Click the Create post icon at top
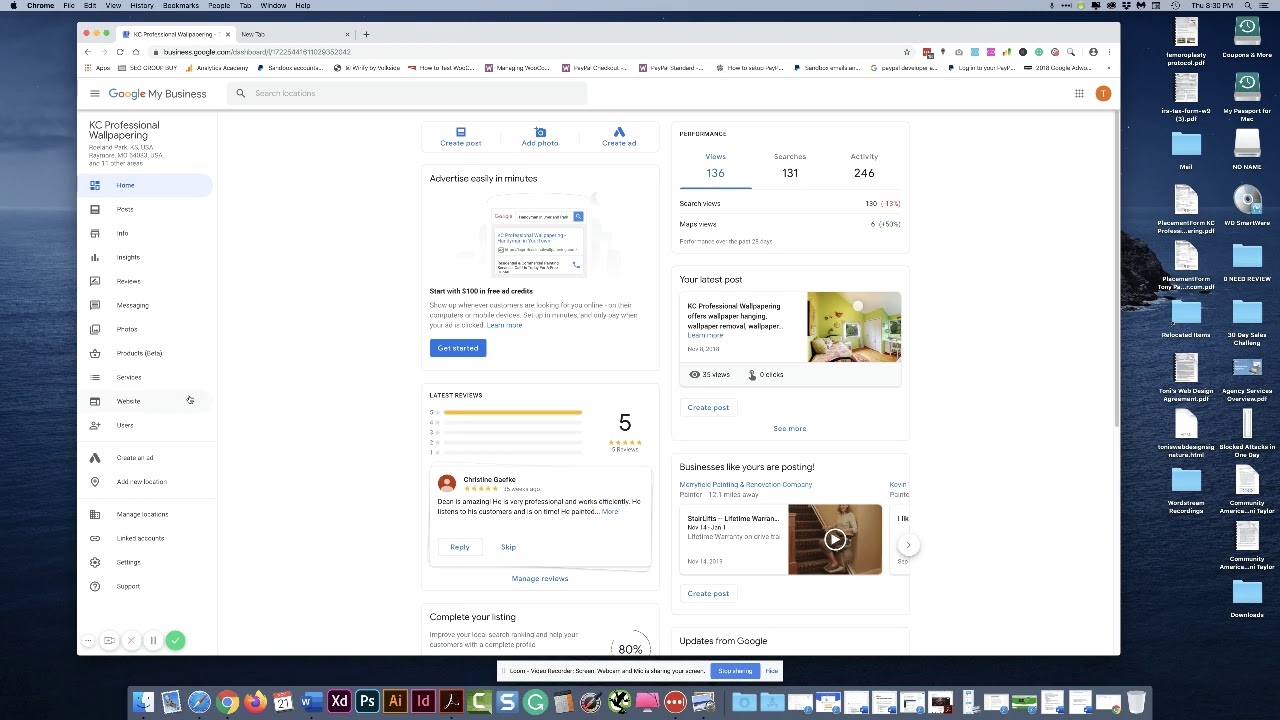 coord(461,132)
